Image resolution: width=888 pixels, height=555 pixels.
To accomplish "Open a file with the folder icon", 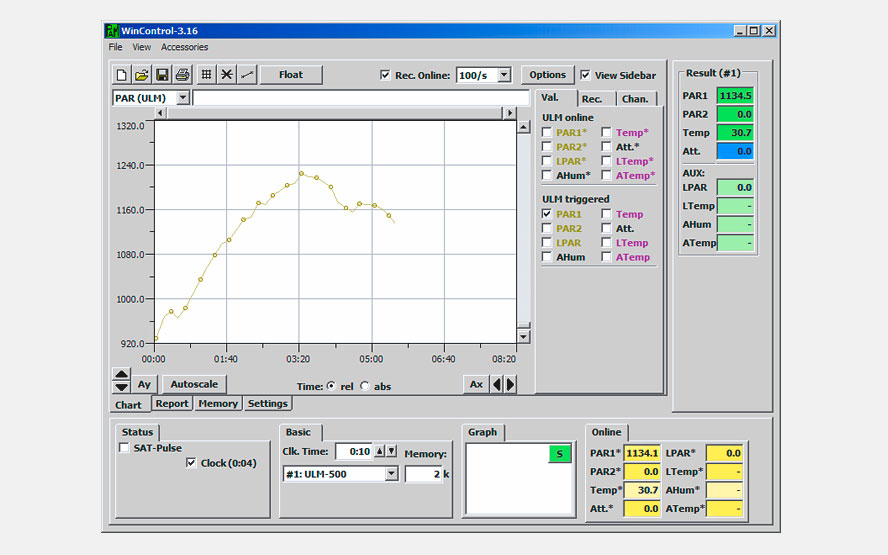I will [x=142, y=75].
